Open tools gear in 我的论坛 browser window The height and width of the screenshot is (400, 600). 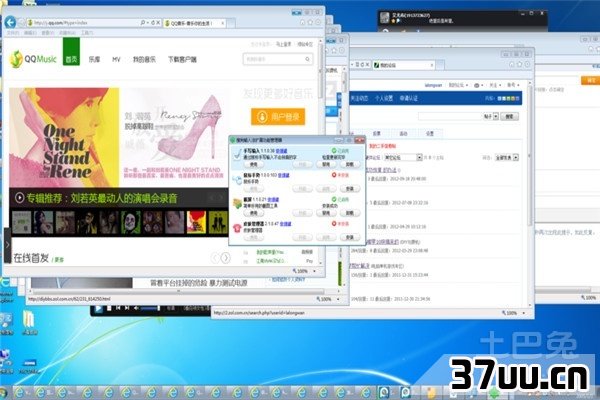[x=527, y=64]
